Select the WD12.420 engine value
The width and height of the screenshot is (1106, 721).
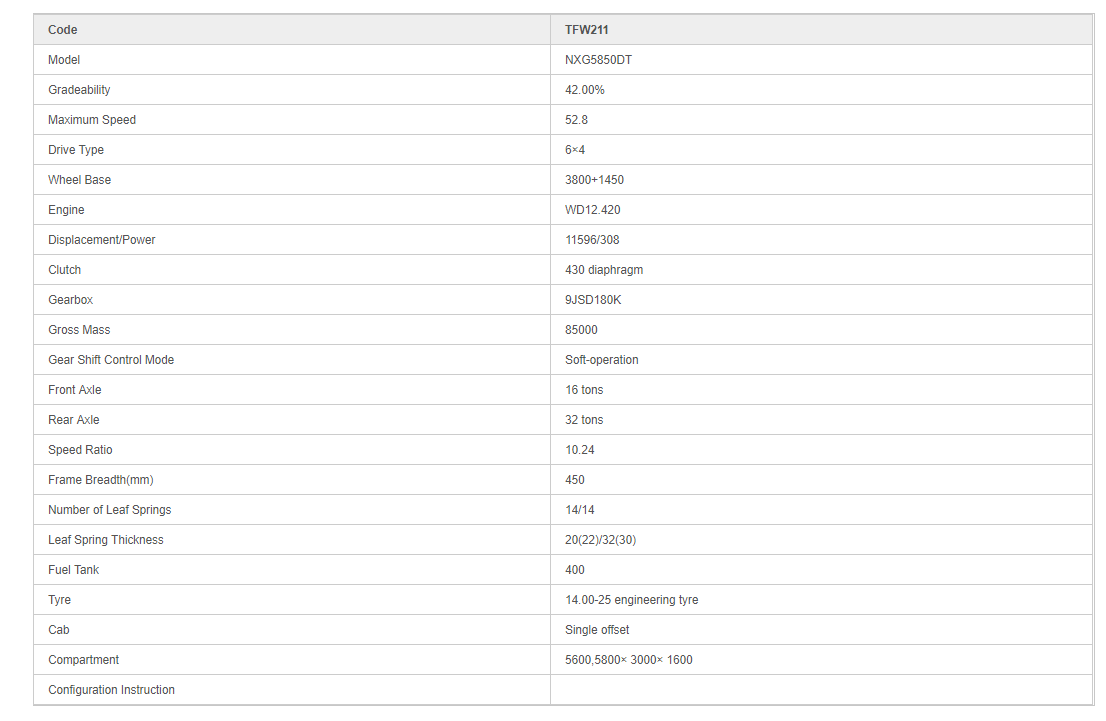coord(593,210)
